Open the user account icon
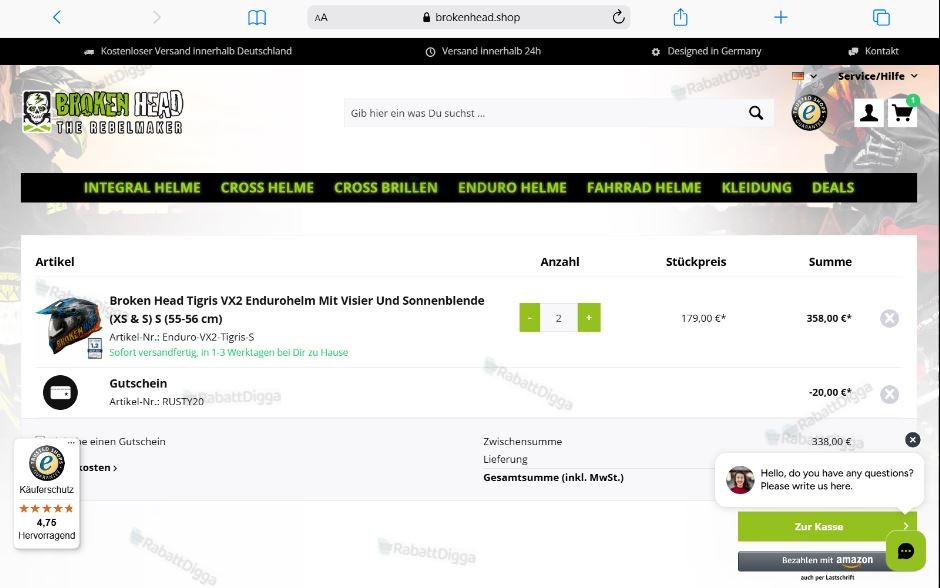Viewport: 940px width, 588px height. click(869, 112)
